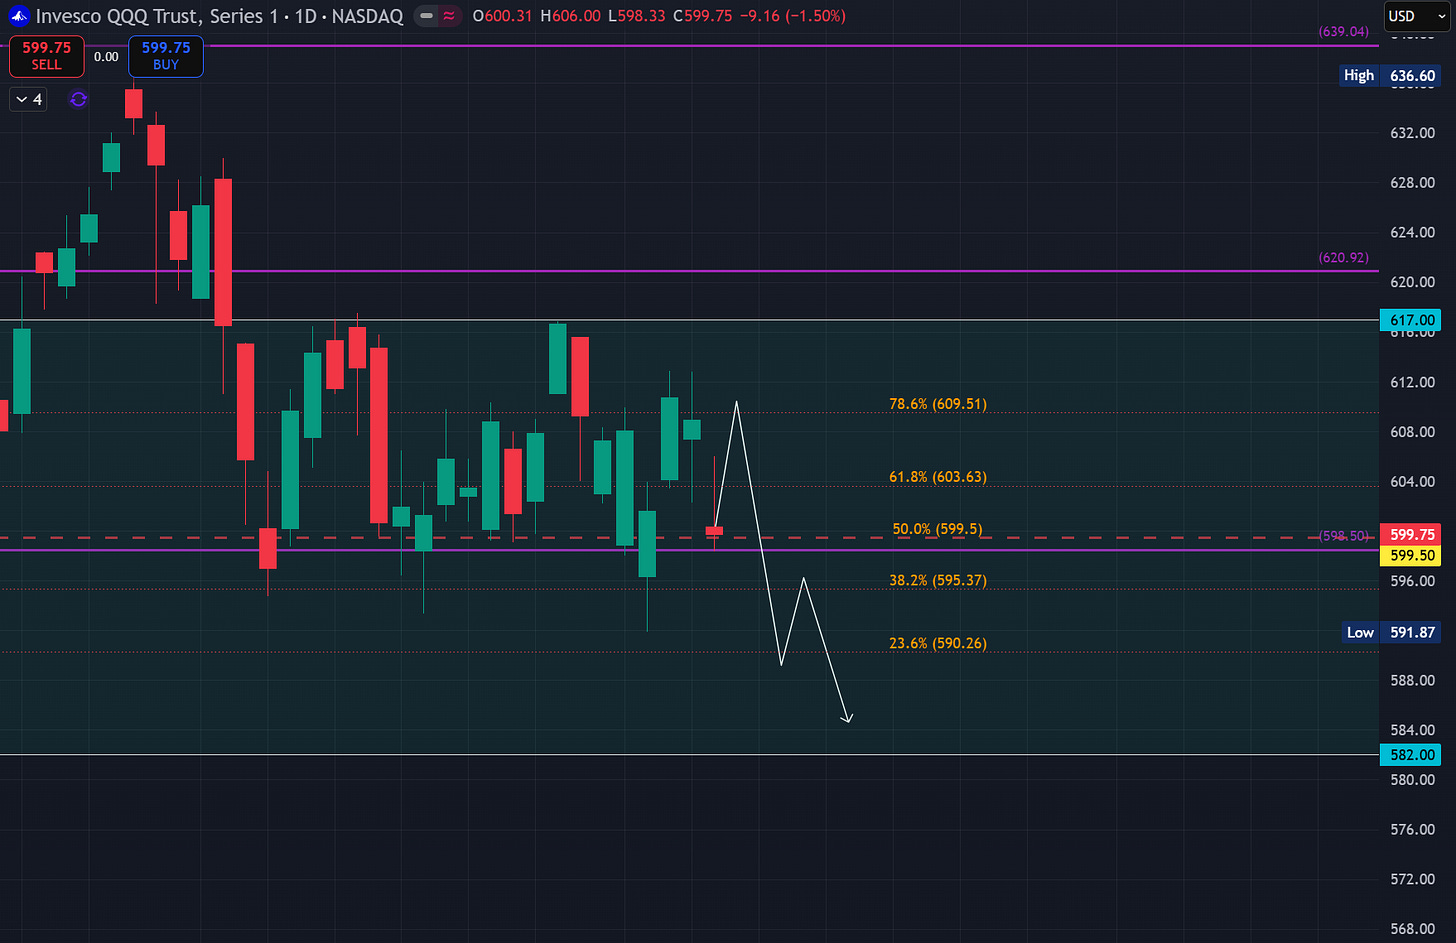The height and width of the screenshot is (943, 1456).
Task: Click the 582.00 price axis label
Action: [x=1412, y=755]
